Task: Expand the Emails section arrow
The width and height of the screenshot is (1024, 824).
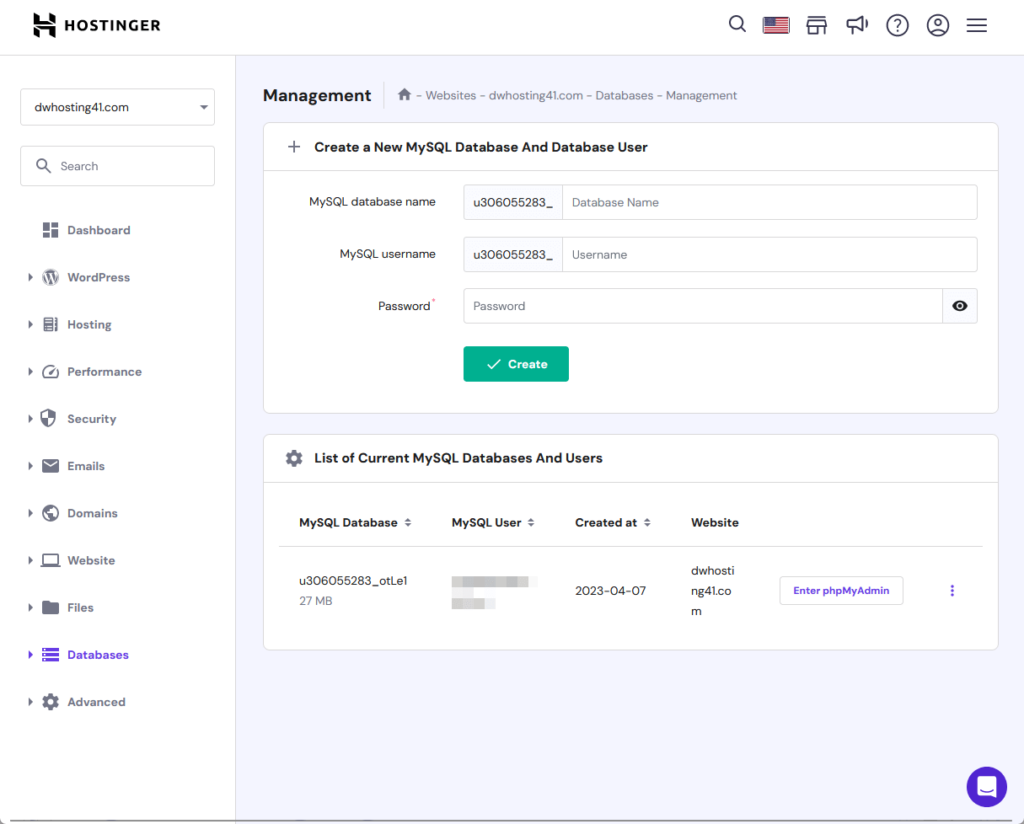Action: pyautogui.click(x=30, y=466)
